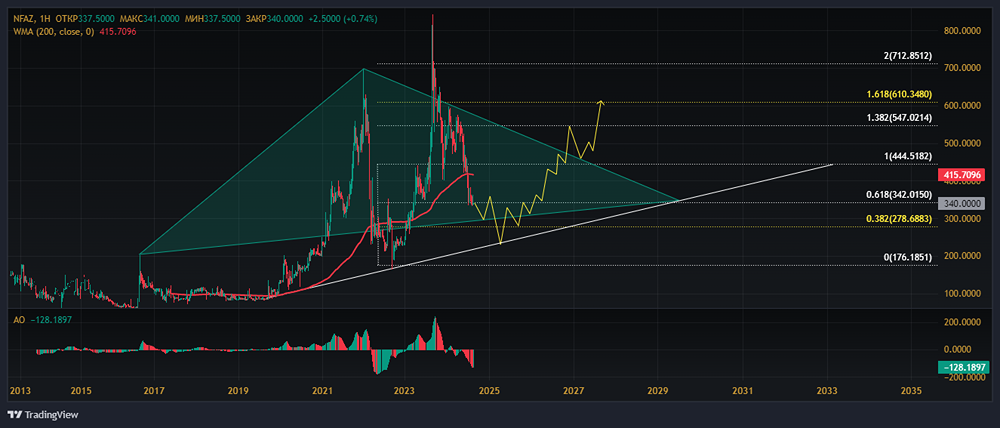Click the 2029 time axis label
This screenshot has width=1000, height=428.
(x=658, y=390)
